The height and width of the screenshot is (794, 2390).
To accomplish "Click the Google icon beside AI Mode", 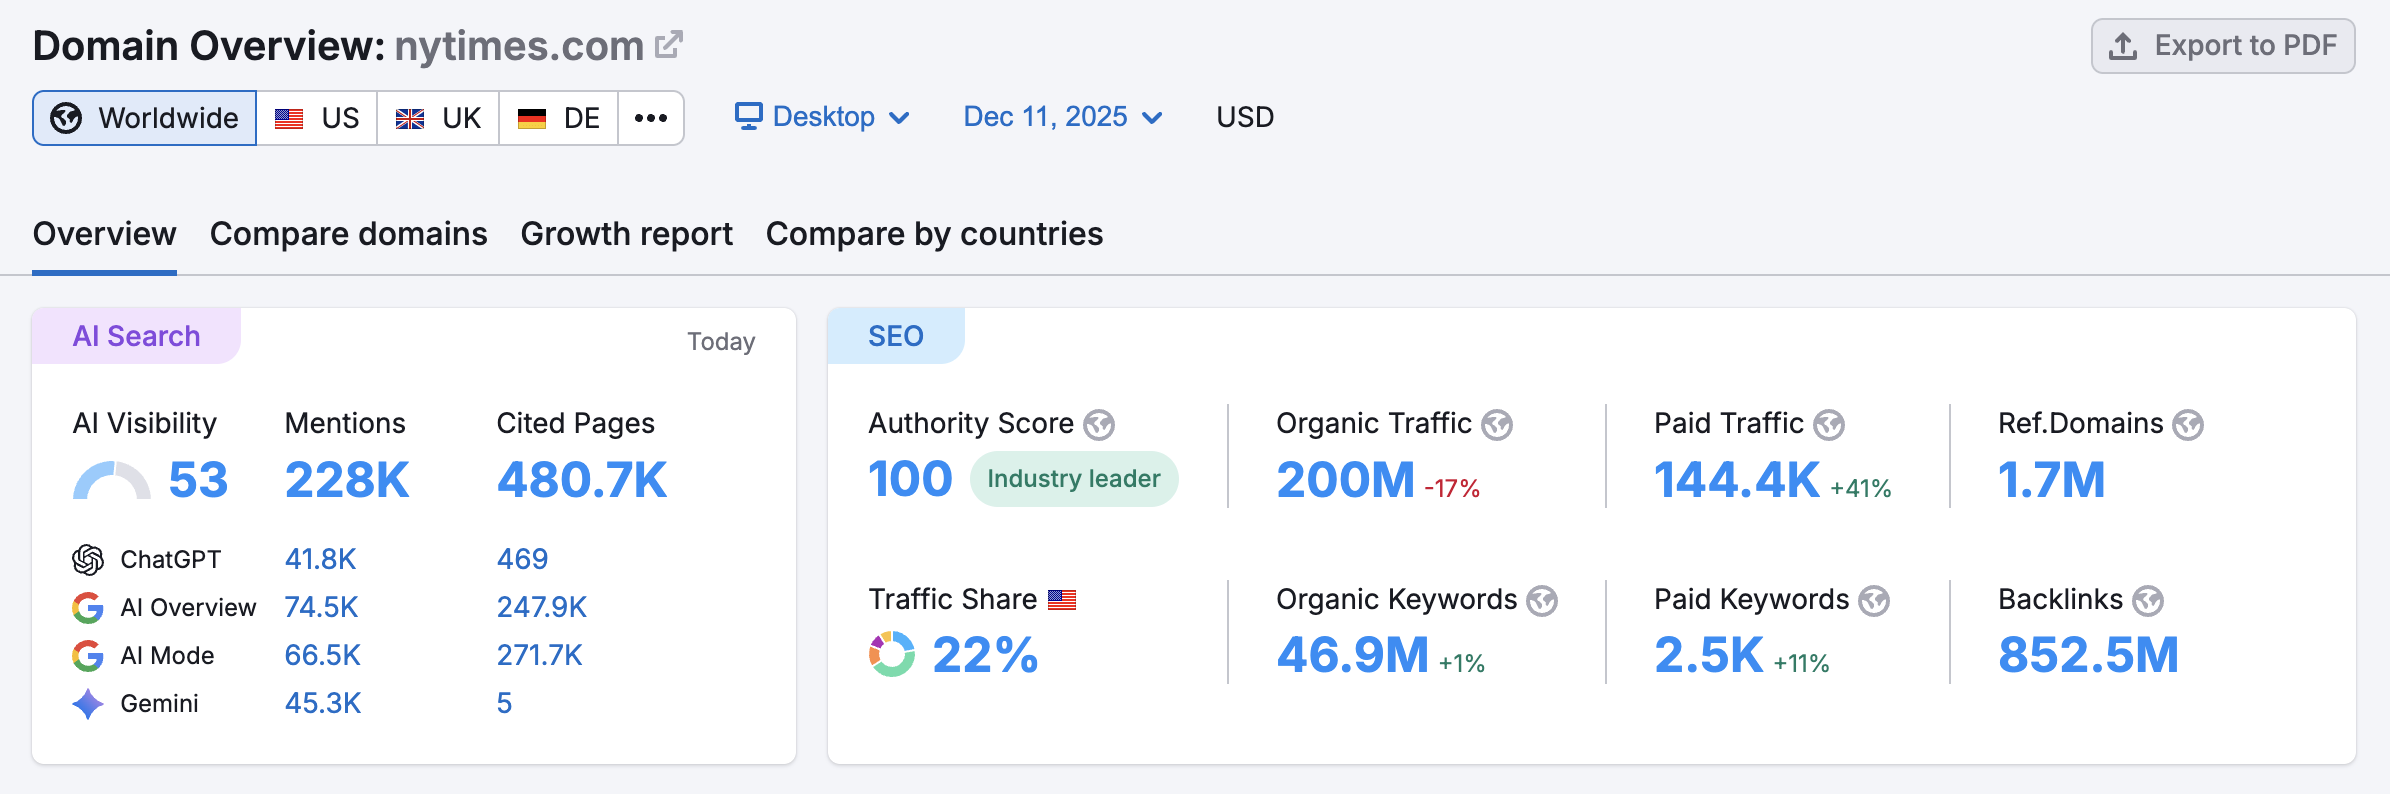I will click(88, 656).
